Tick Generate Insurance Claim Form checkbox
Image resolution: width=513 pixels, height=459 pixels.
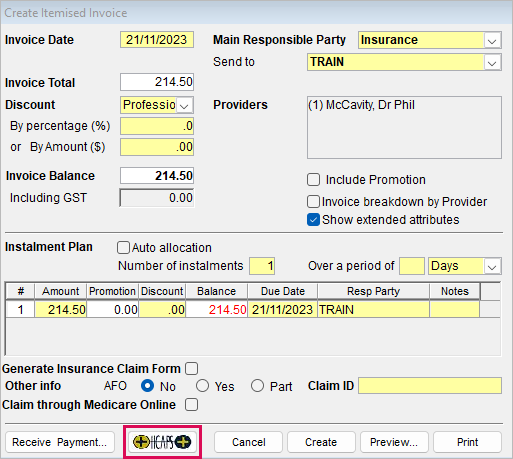pyautogui.click(x=192, y=369)
